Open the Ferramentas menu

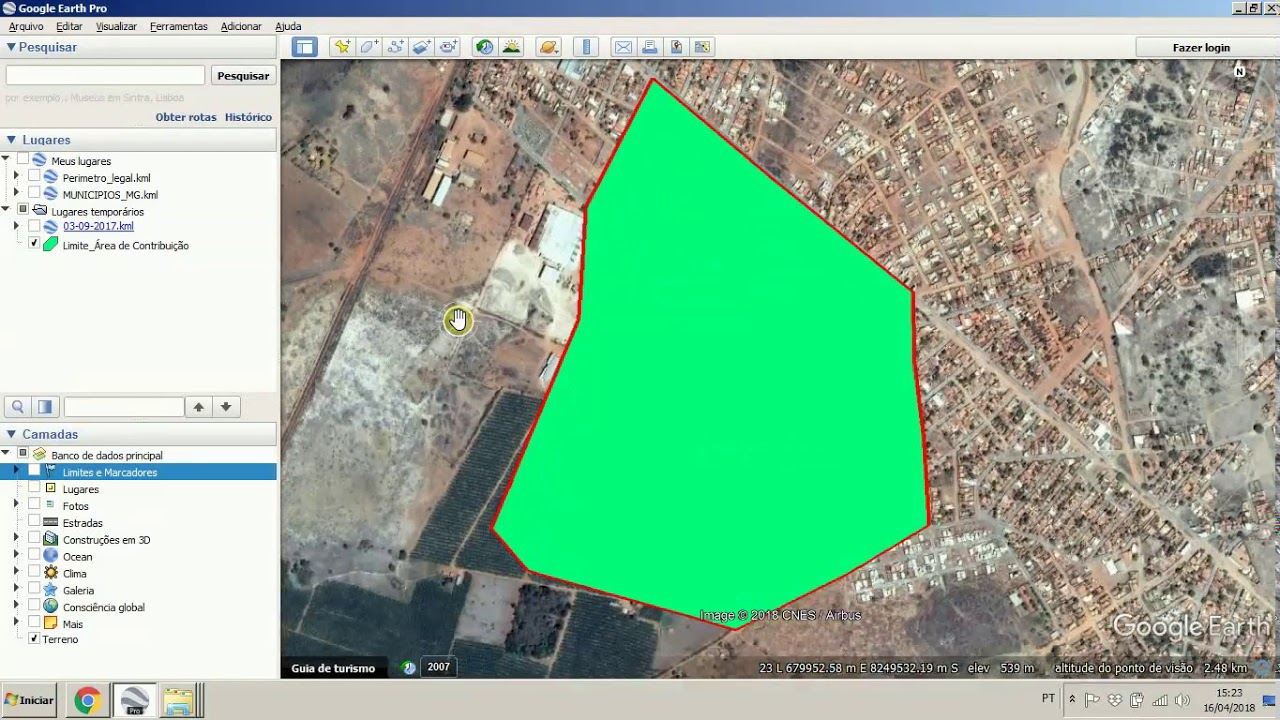(179, 26)
